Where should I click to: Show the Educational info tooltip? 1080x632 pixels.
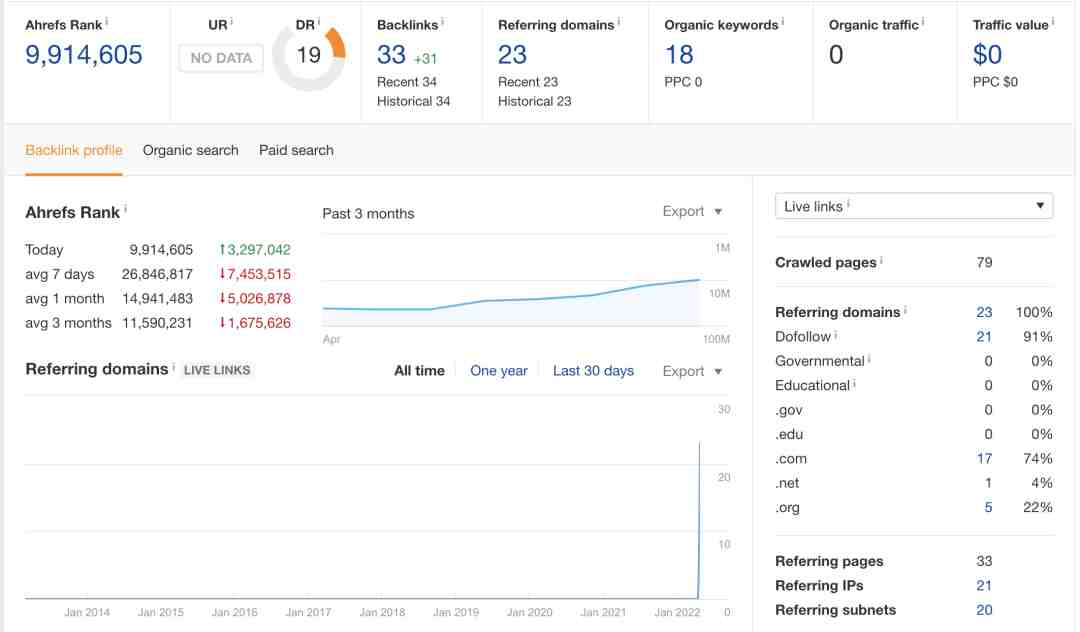coord(854,383)
